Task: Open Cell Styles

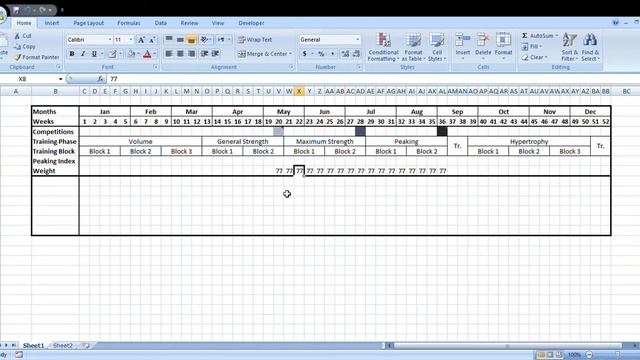Action: click(x=437, y=47)
